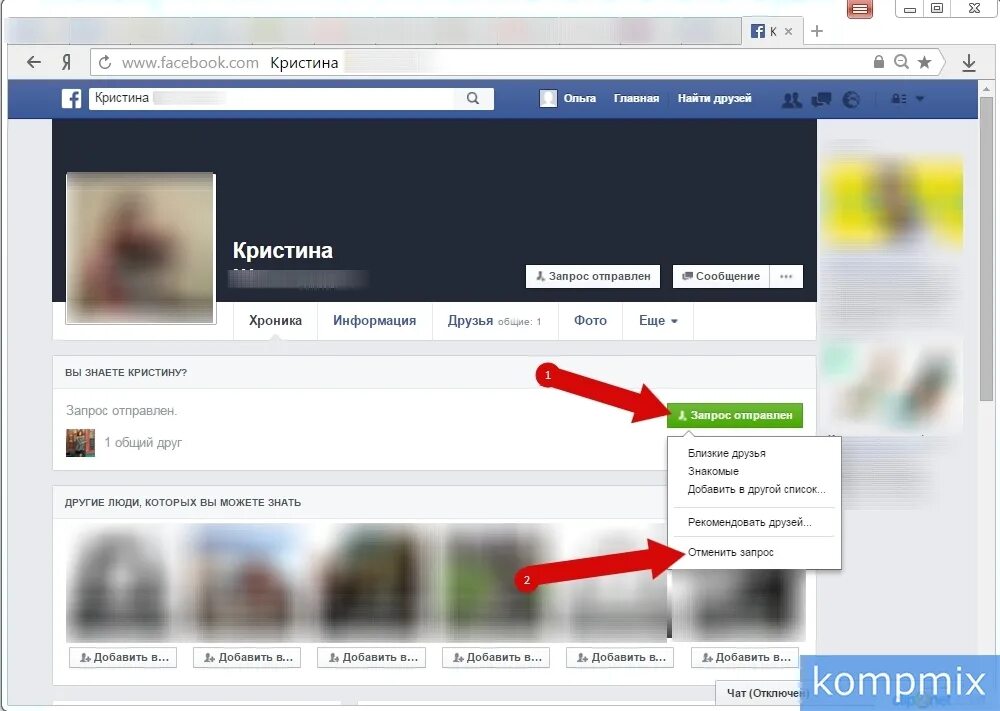This screenshot has width=1000, height=711.
Task: Click the 1 общий друг link
Action: (x=143, y=443)
